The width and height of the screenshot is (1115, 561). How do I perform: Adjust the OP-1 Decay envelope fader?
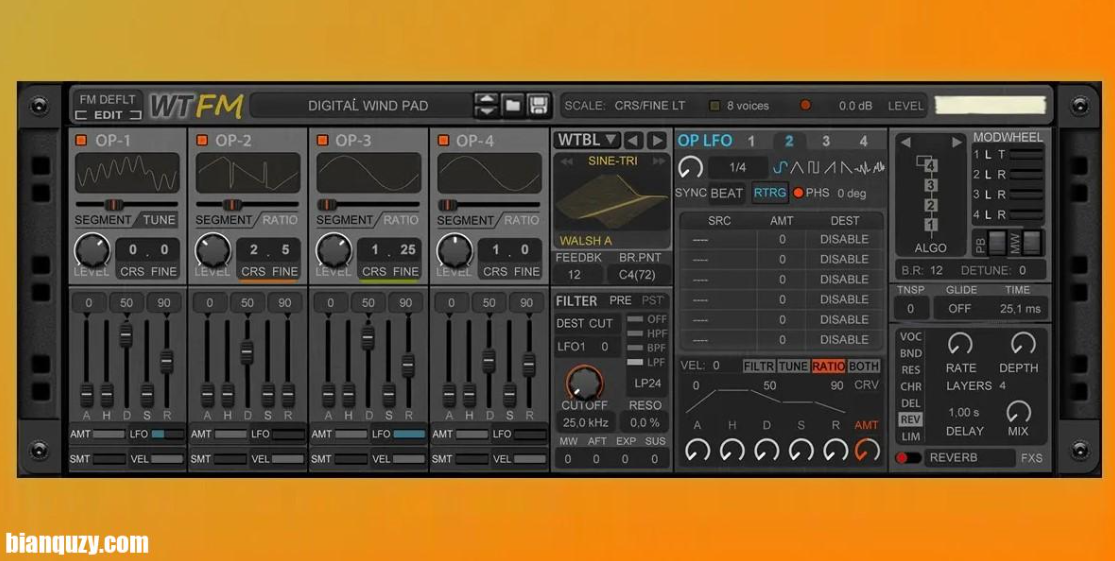click(126, 335)
